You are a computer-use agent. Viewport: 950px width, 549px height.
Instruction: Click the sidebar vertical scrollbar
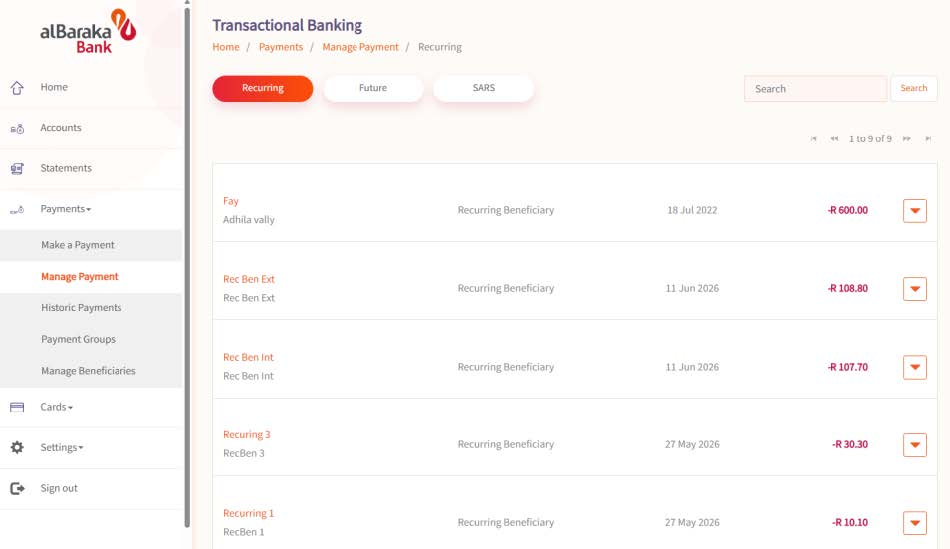point(187,267)
